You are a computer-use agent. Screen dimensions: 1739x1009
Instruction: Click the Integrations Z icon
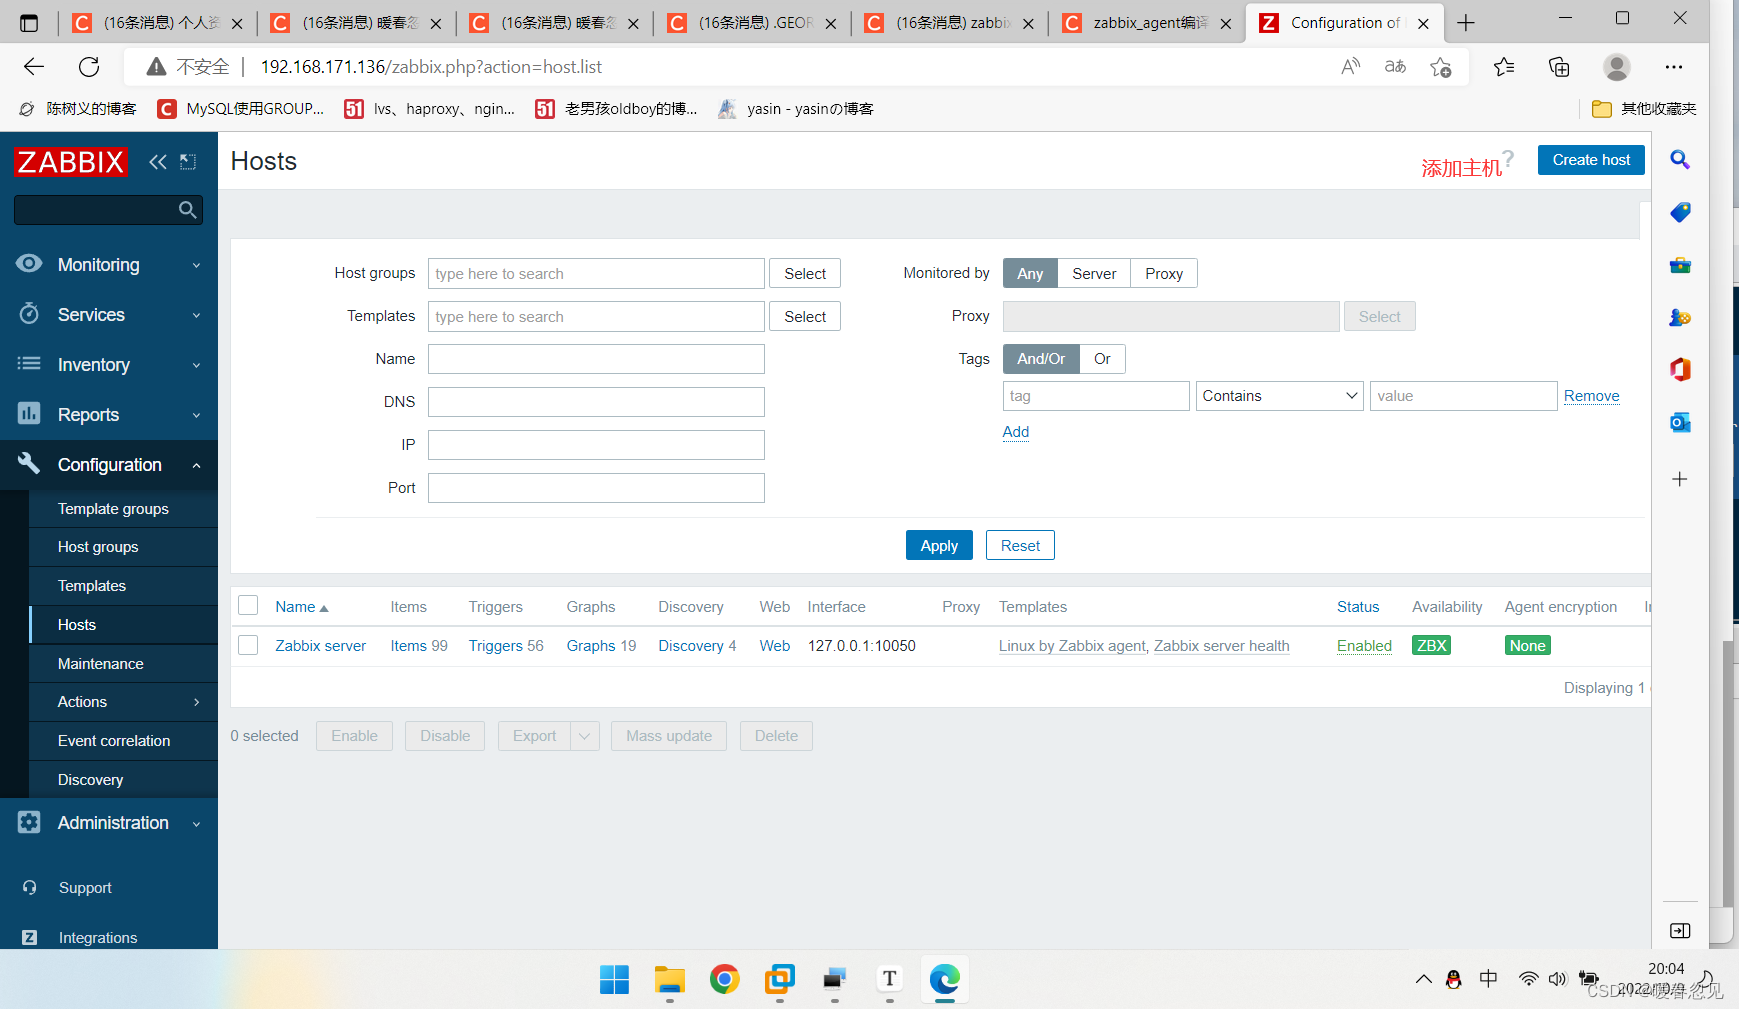click(30, 937)
